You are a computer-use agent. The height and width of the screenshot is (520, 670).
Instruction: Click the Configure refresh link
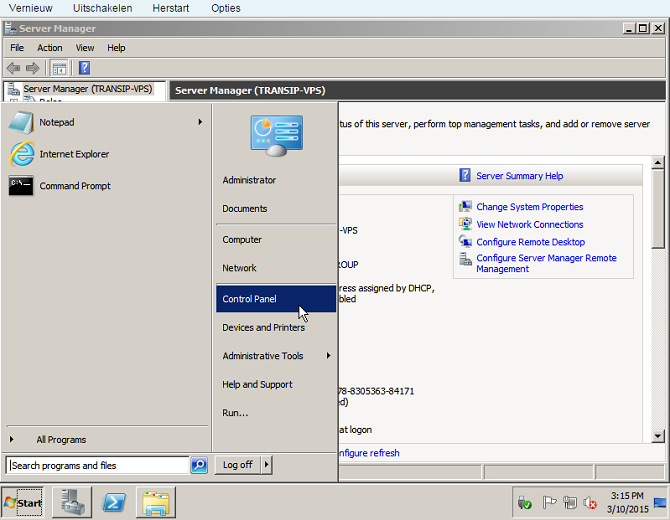click(x=369, y=453)
